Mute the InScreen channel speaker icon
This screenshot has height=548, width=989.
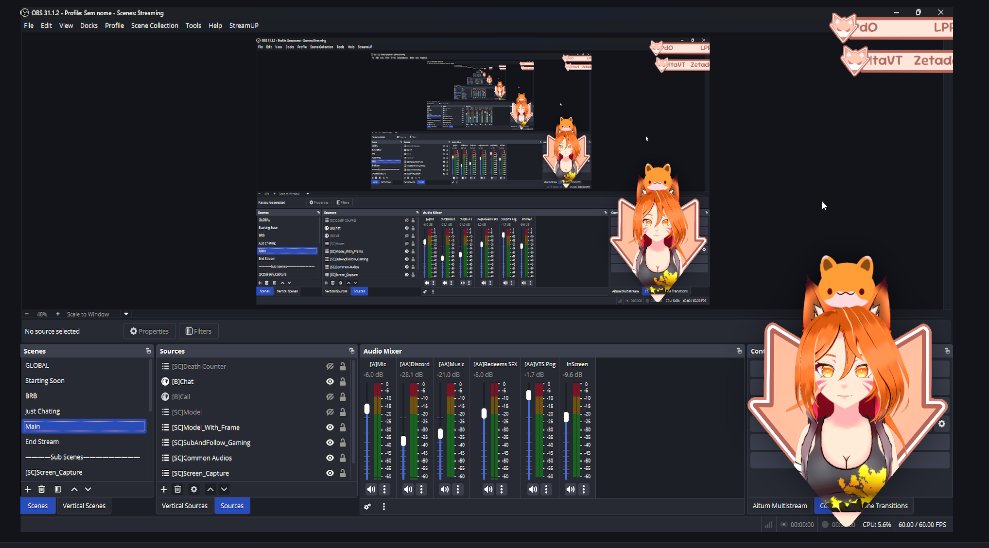[x=570, y=489]
